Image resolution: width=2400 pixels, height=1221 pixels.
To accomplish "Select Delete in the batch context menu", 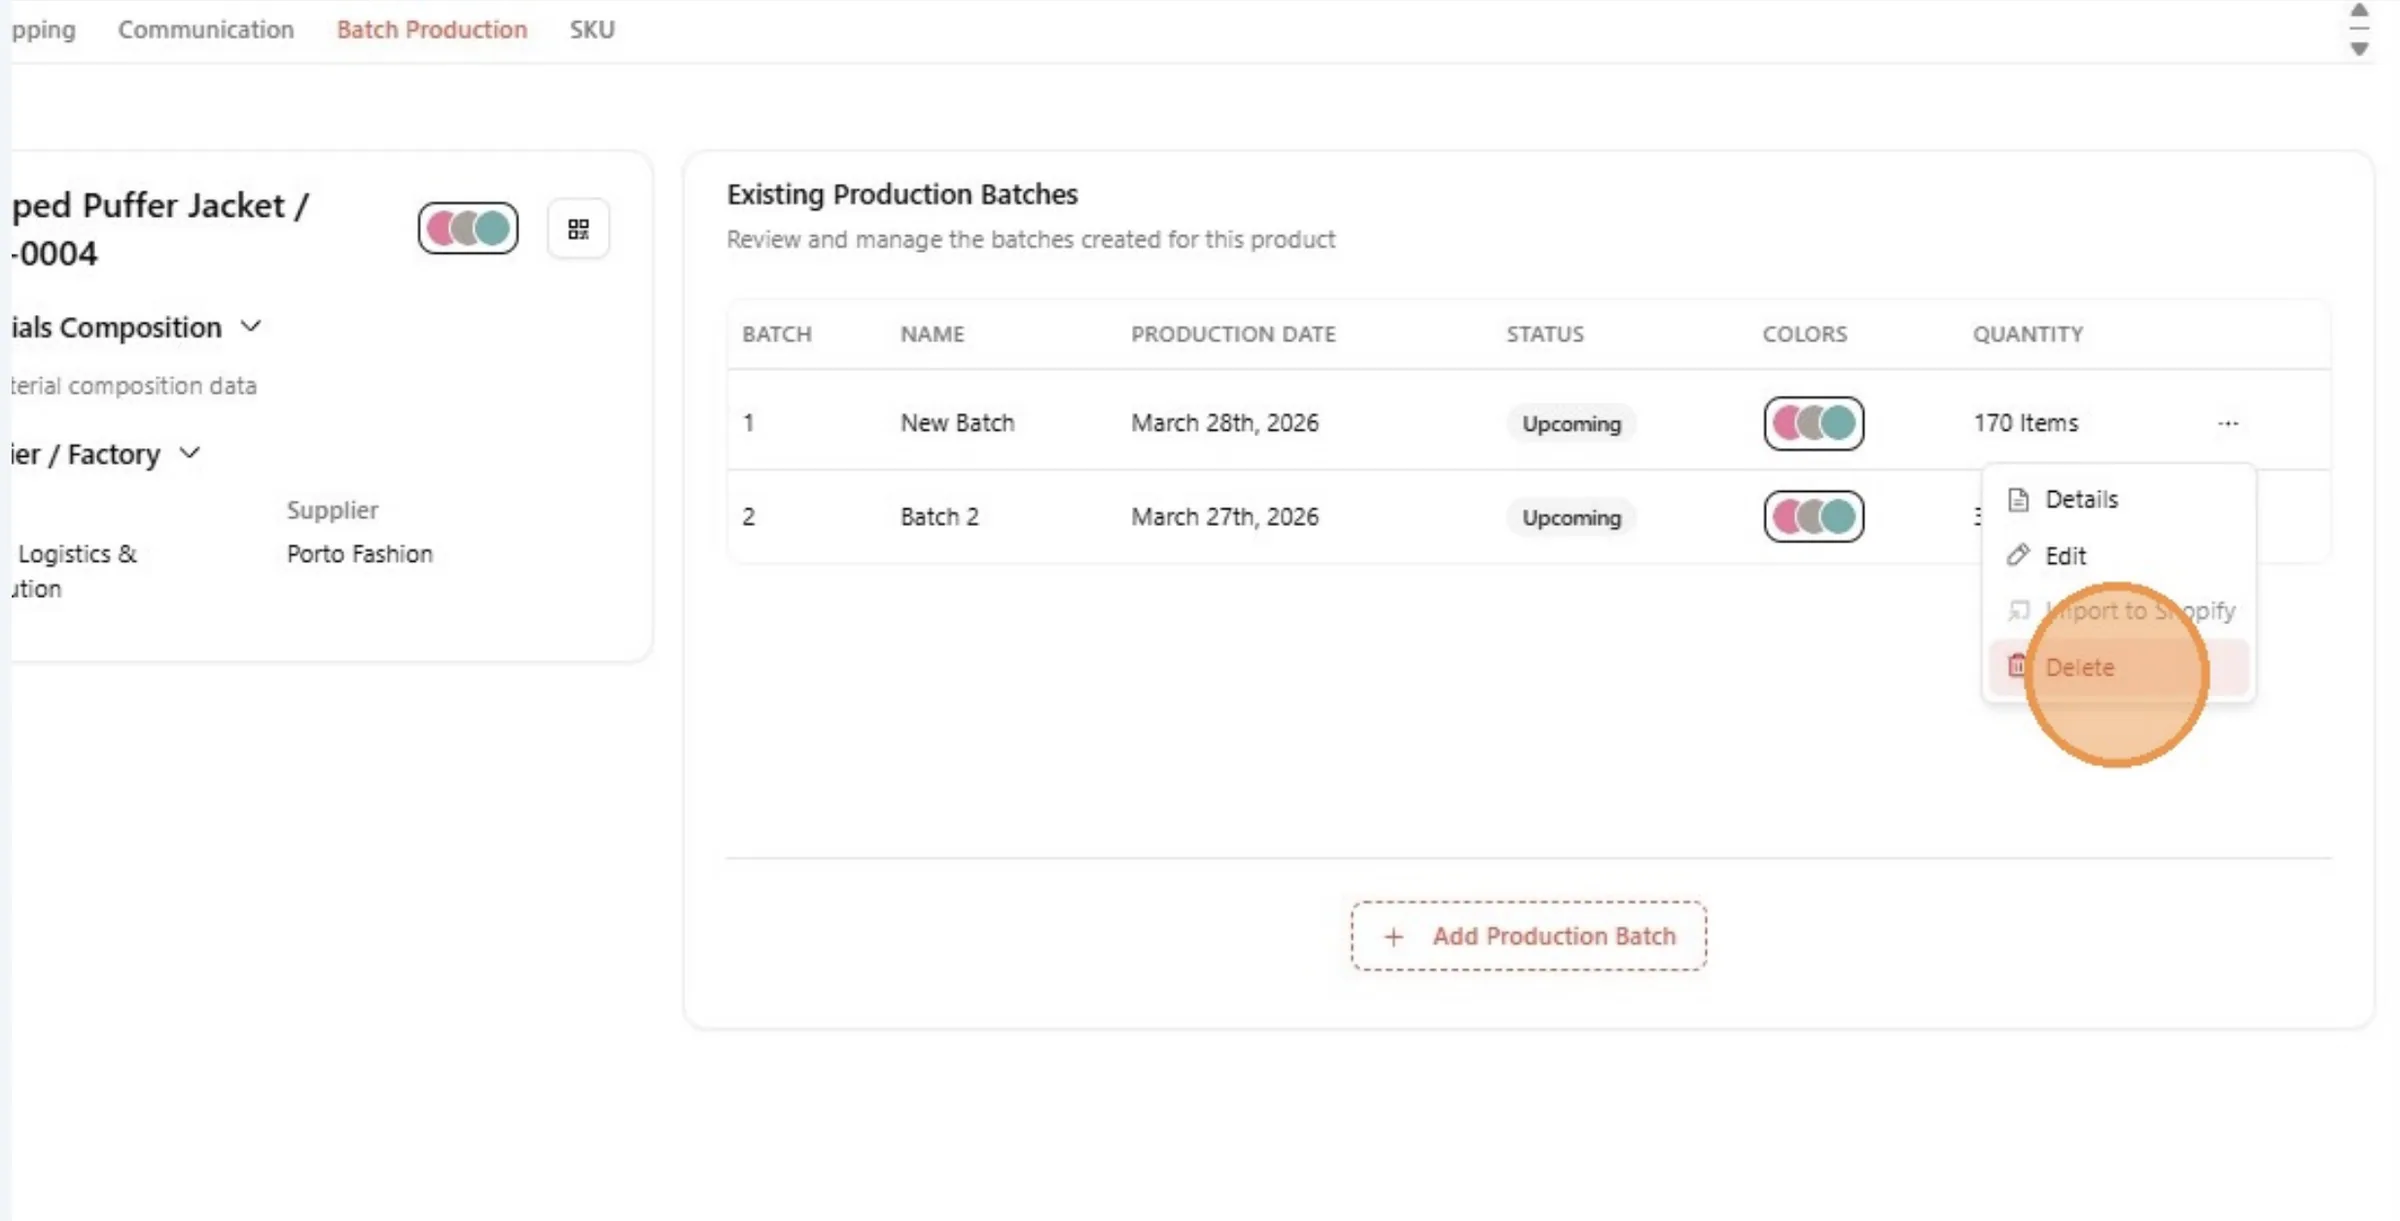I will [x=2119, y=667].
